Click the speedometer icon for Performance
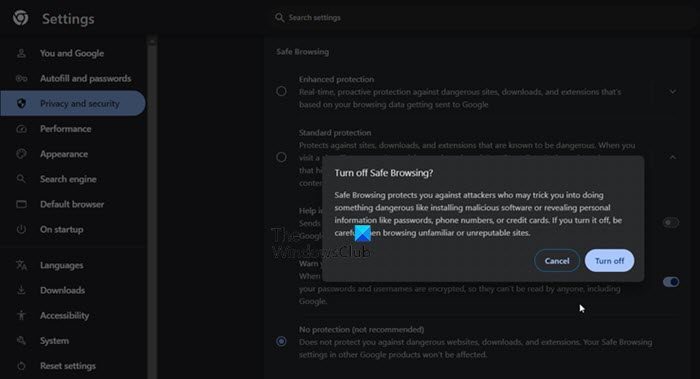This screenshot has width=700, height=379. coord(21,129)
